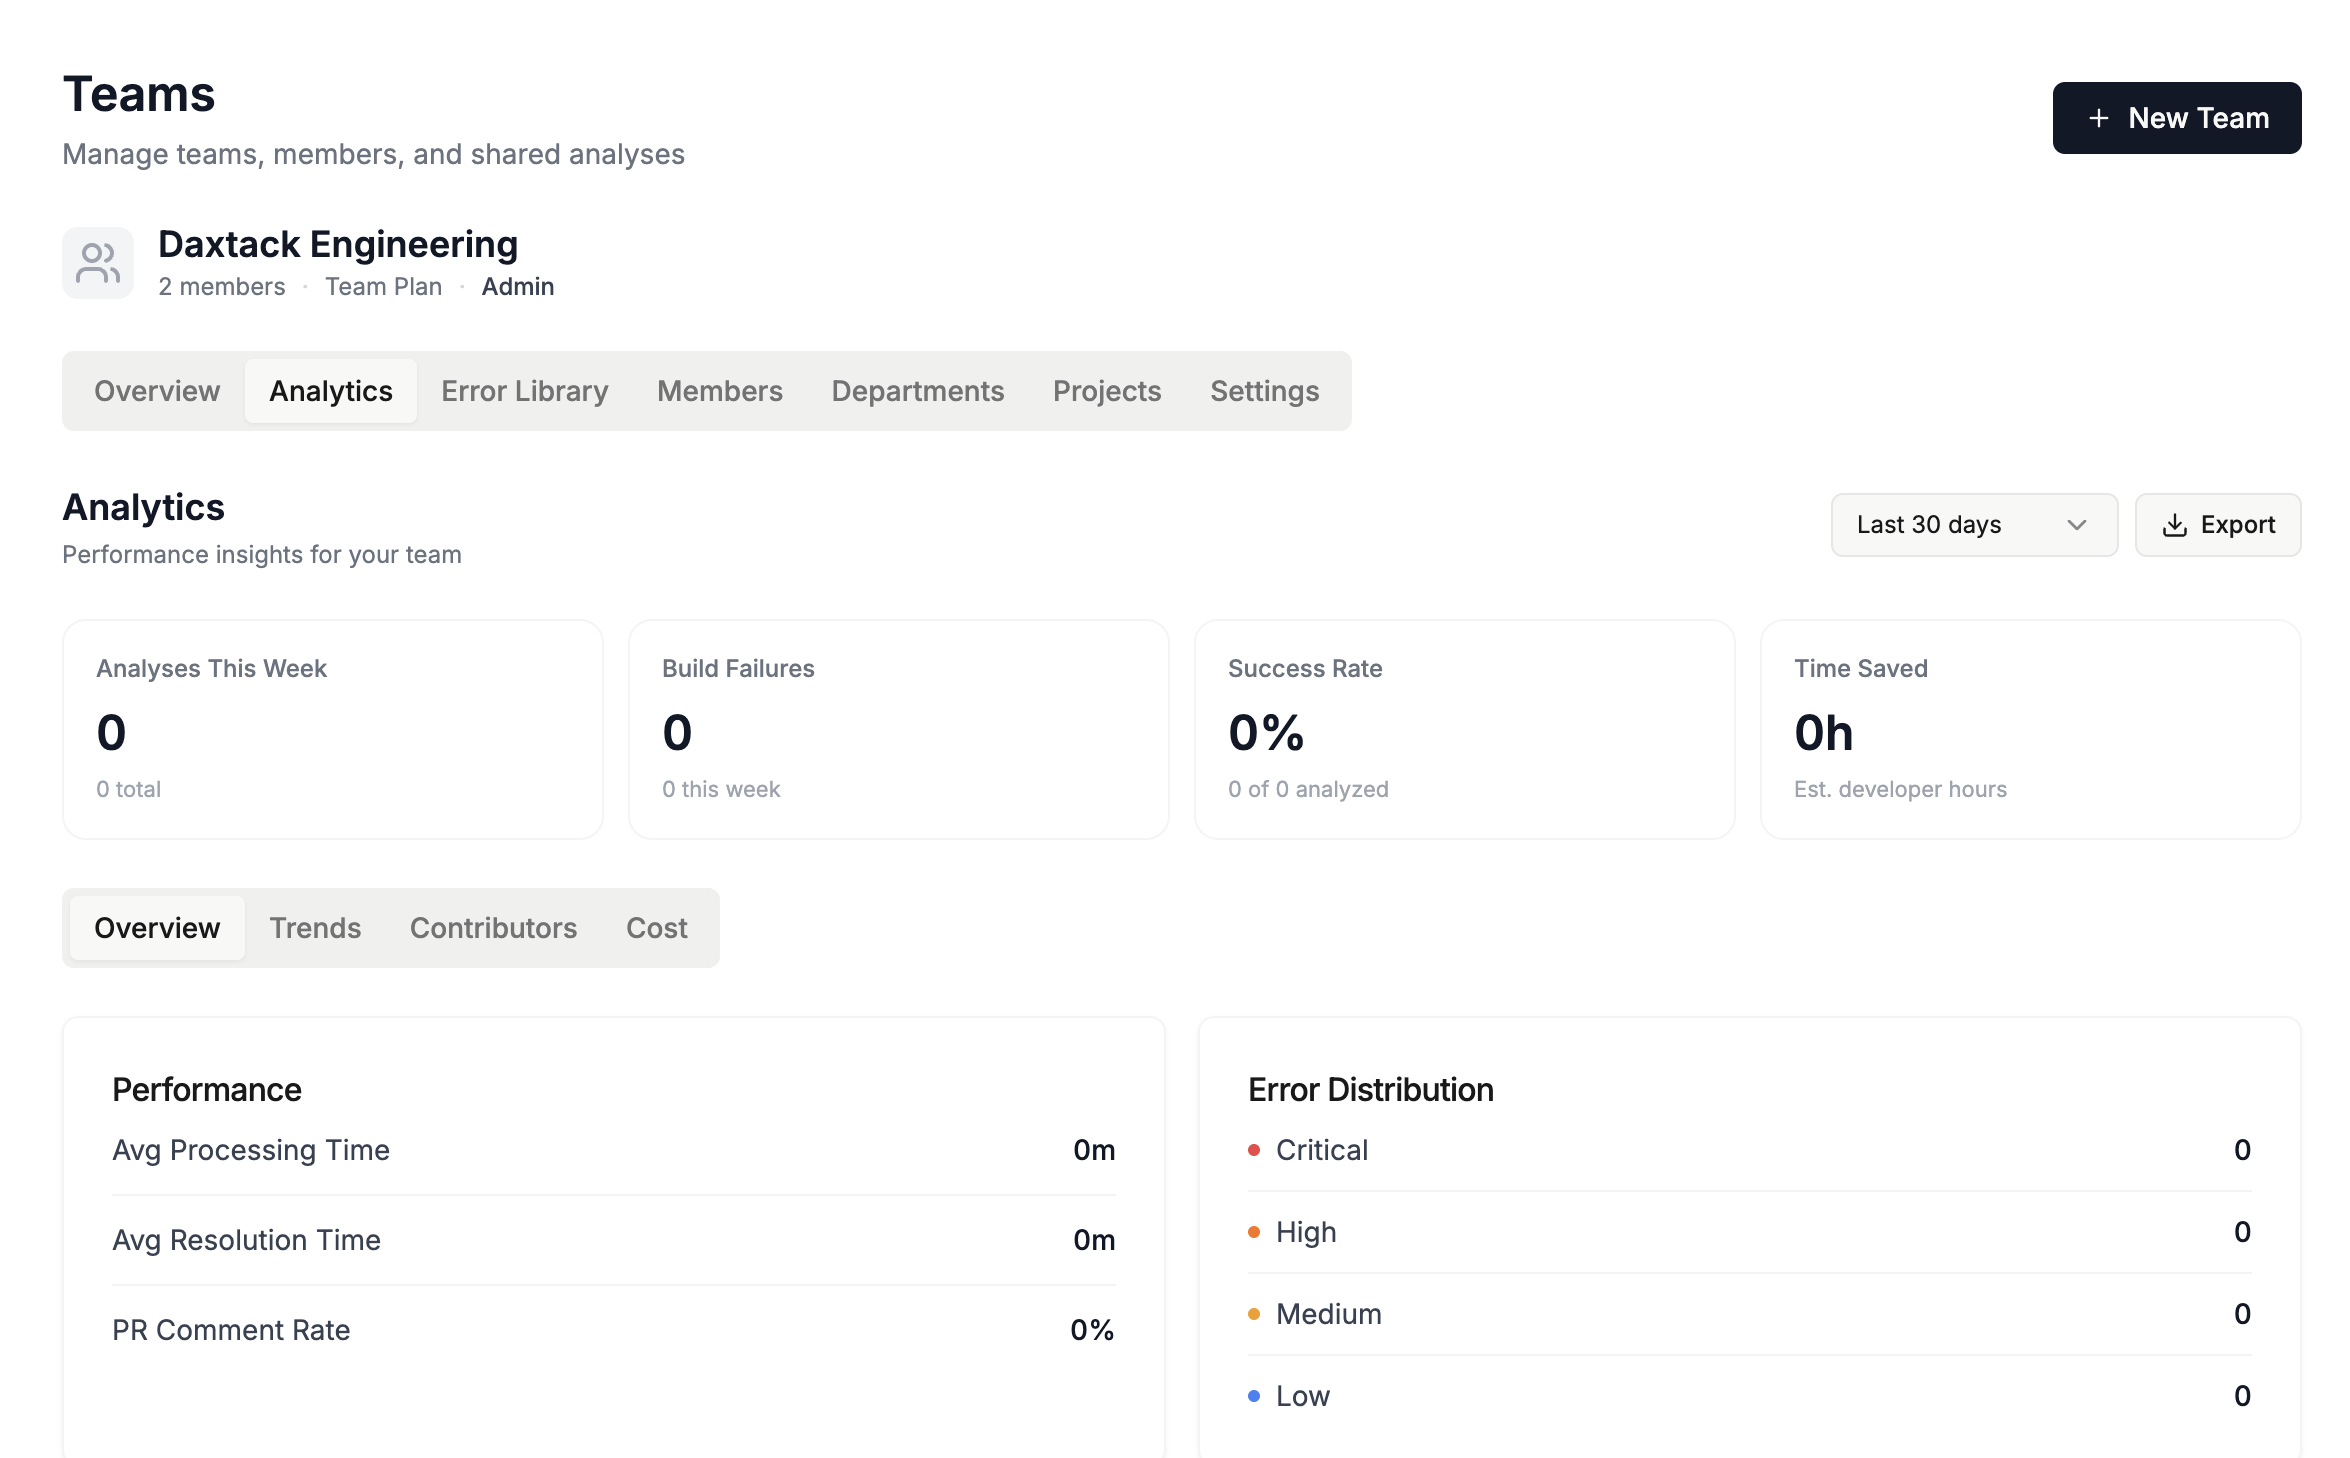Viewport: 2350px width, 1458px height.
Task: Click the team avatar icon beside Daxtack Engineering
Action: pyautogui.click(x=98, y=263)
